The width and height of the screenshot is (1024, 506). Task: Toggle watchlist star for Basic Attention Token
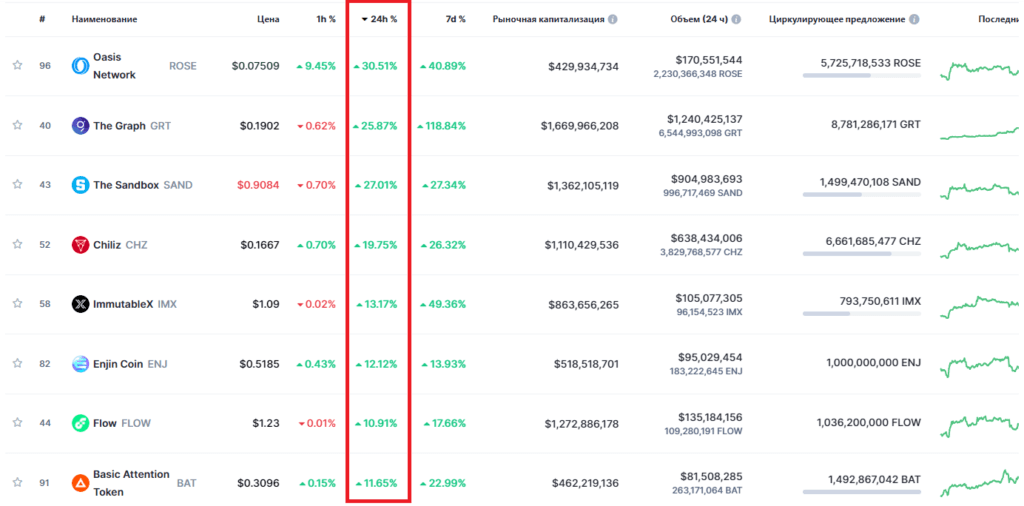click(x=17, y=483)
